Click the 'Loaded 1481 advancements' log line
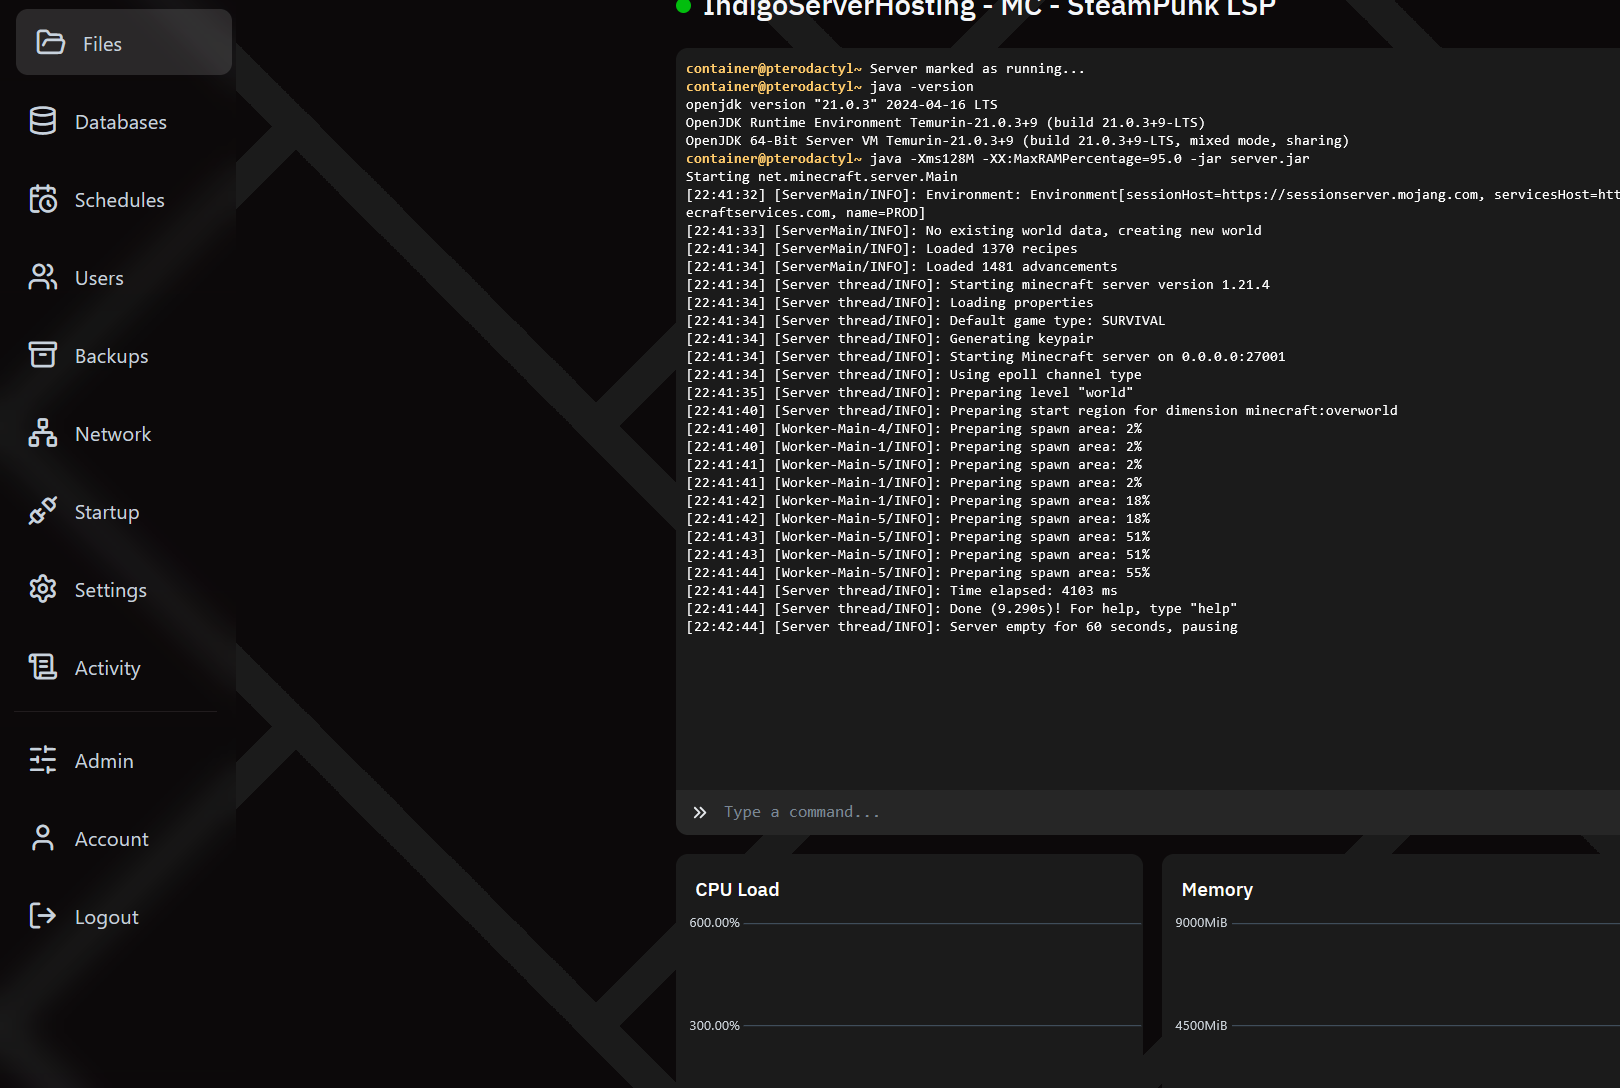This screenshot has width=1620, height=1088. 901,266
